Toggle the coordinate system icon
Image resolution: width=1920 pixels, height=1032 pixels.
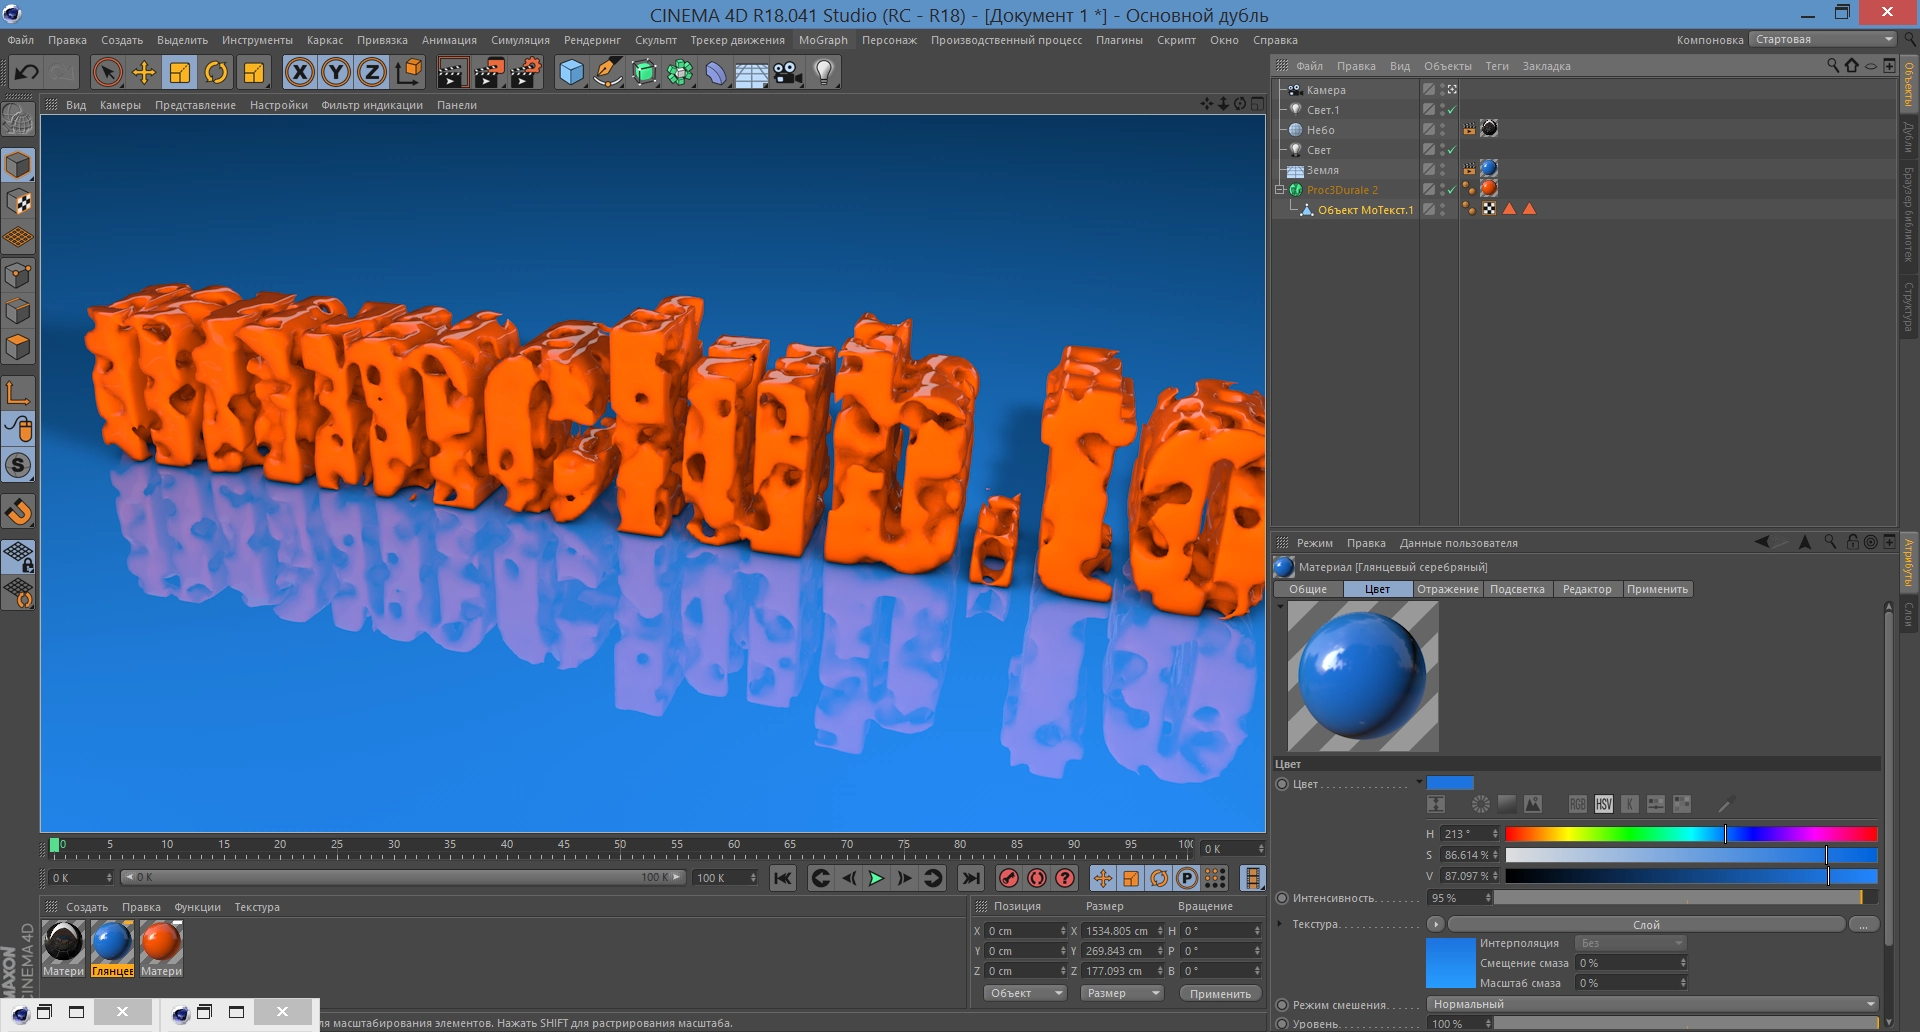tap(409, 72)
